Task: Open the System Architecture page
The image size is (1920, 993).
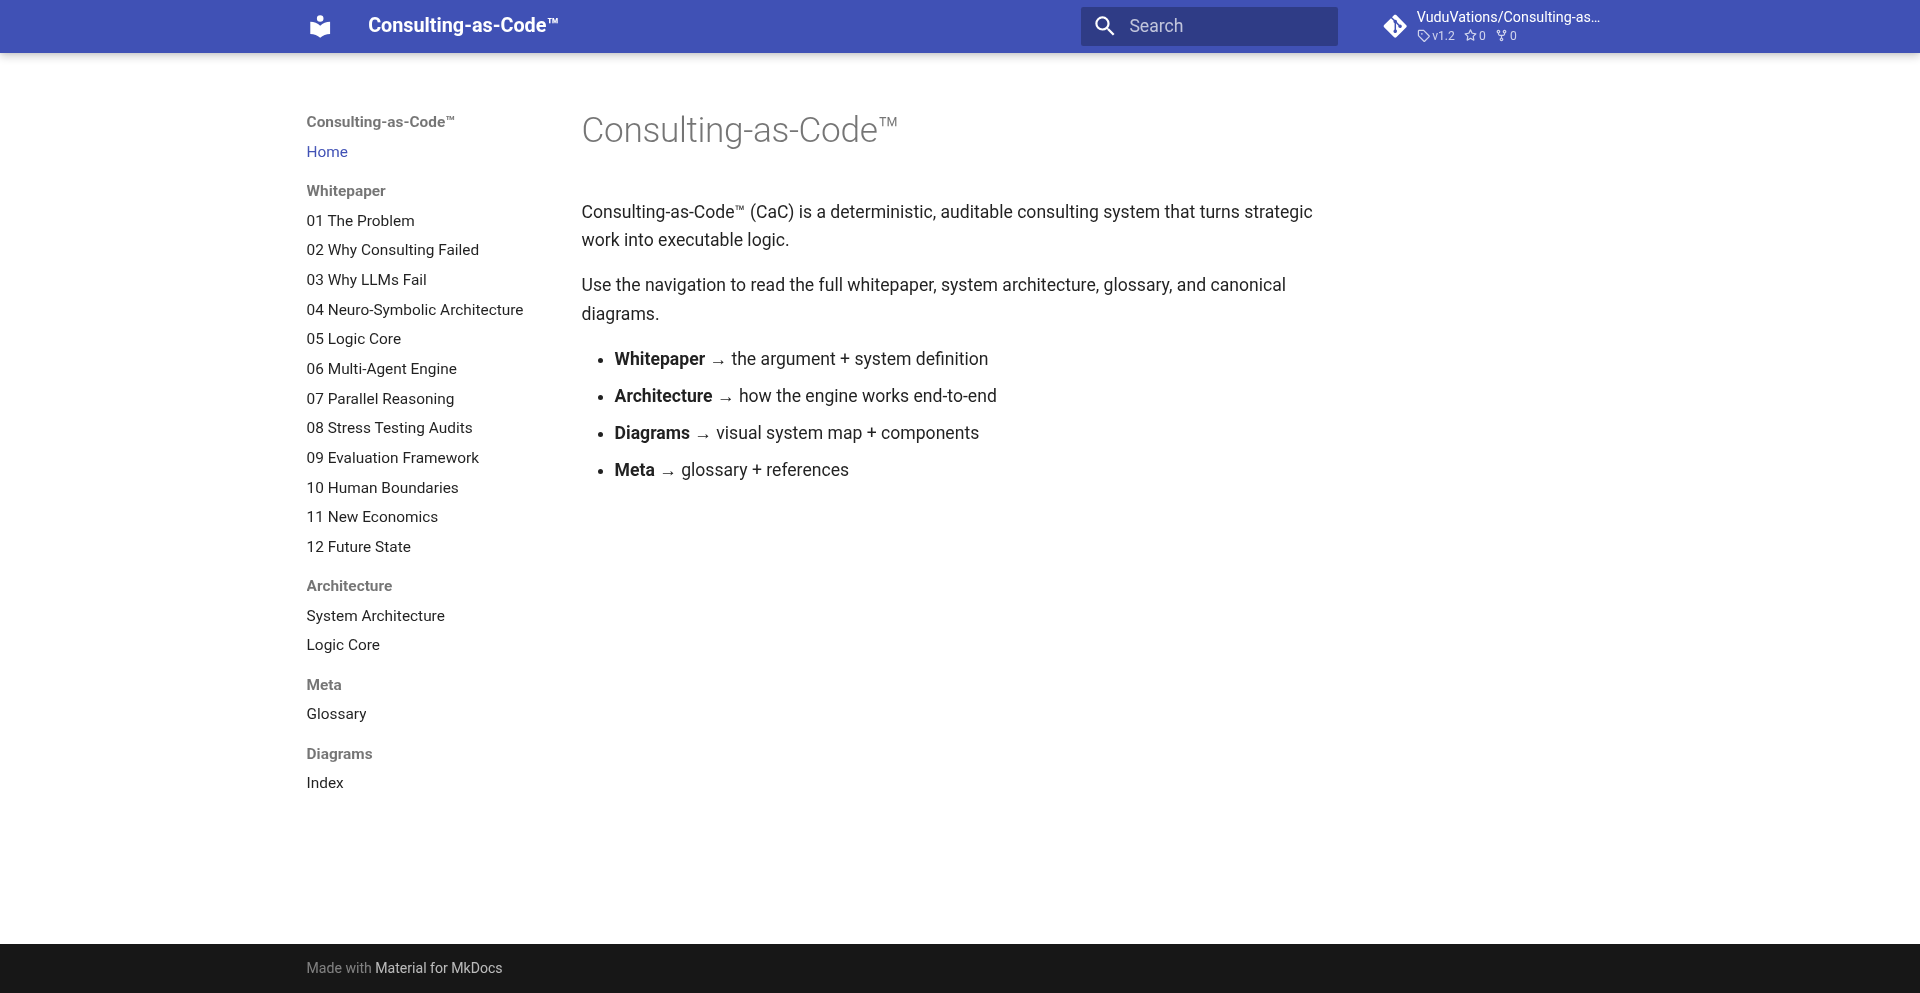Action: click(375, 616)
